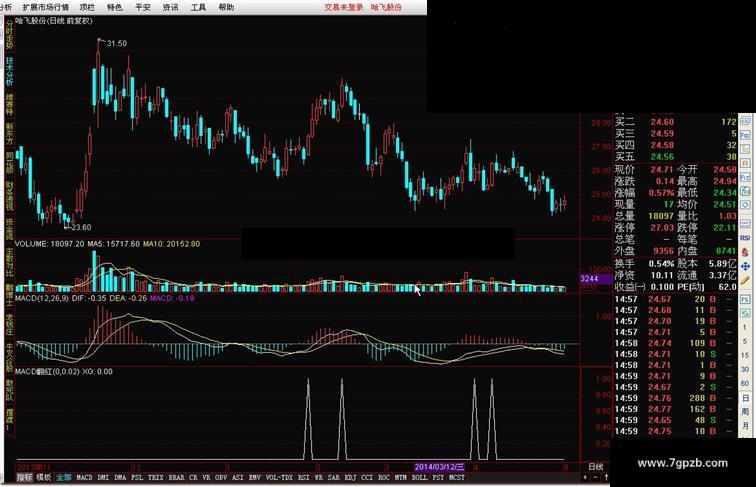Choose the EMV indicator tab

pyautogui.click(x=255, y=477)
